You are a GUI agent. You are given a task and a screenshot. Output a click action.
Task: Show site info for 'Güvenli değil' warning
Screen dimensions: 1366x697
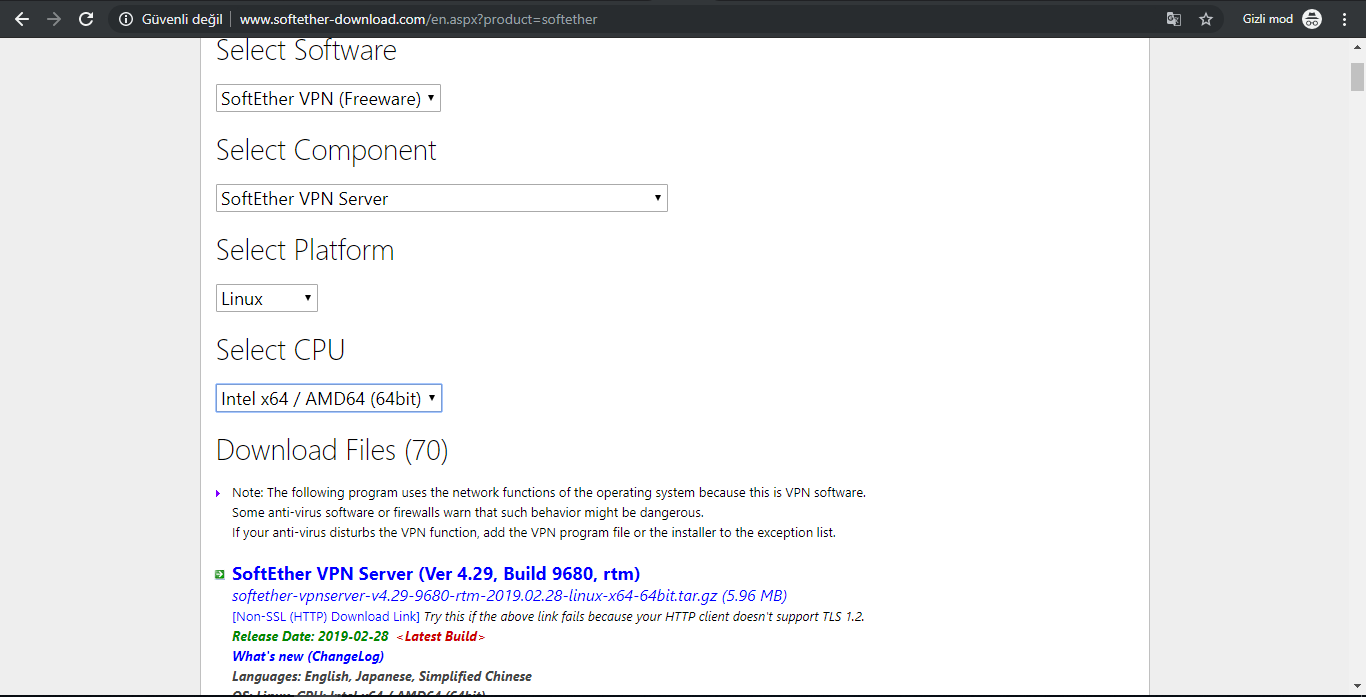(170, 19)
